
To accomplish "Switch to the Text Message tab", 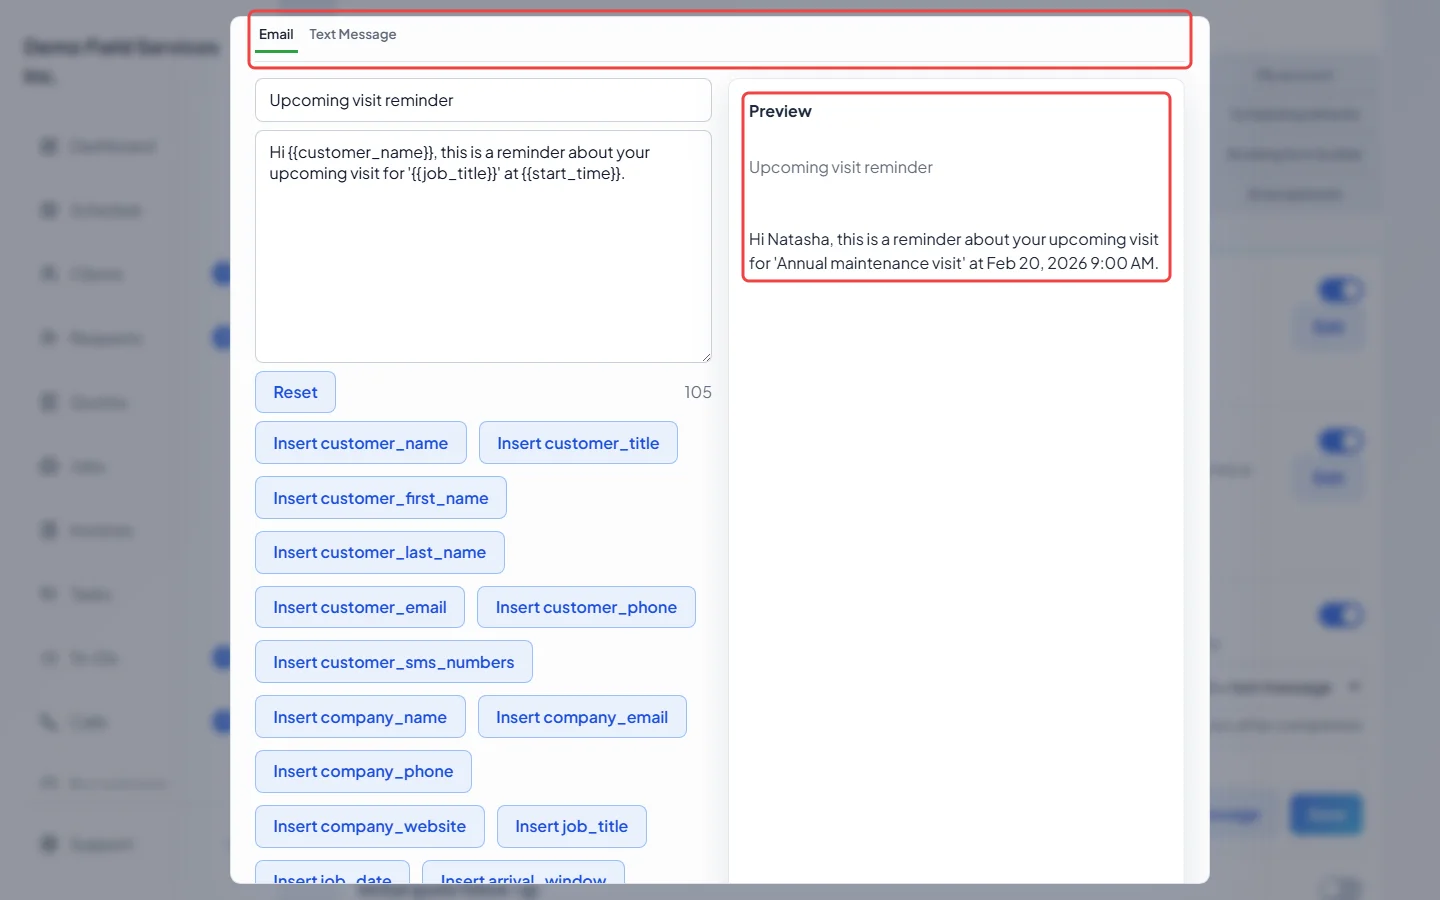I will coord(352,35).
